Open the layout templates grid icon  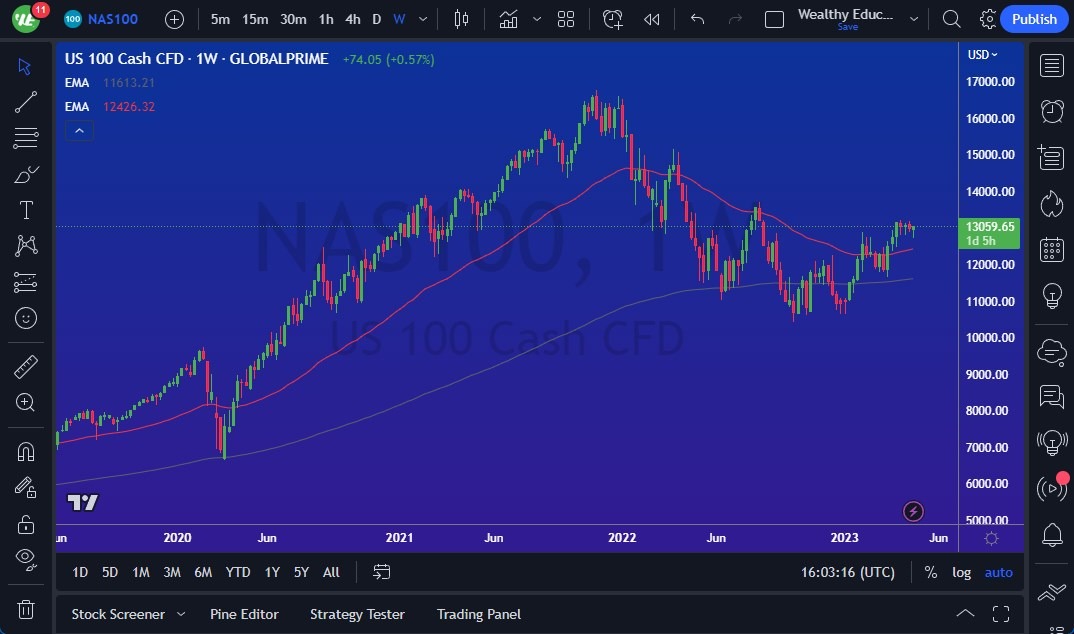click(566, 19)
